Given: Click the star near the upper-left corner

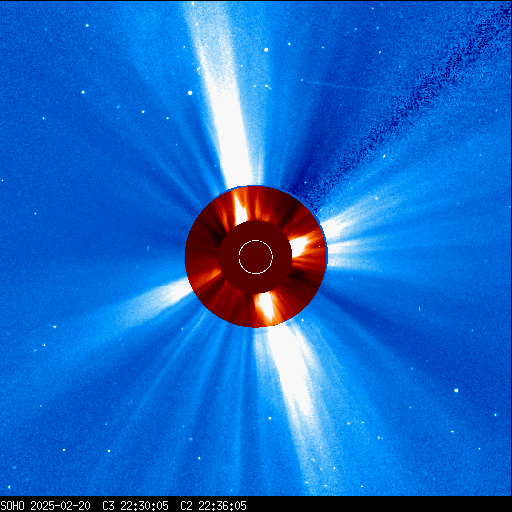Looking at the screenshot, I should (x=87, y=25).
